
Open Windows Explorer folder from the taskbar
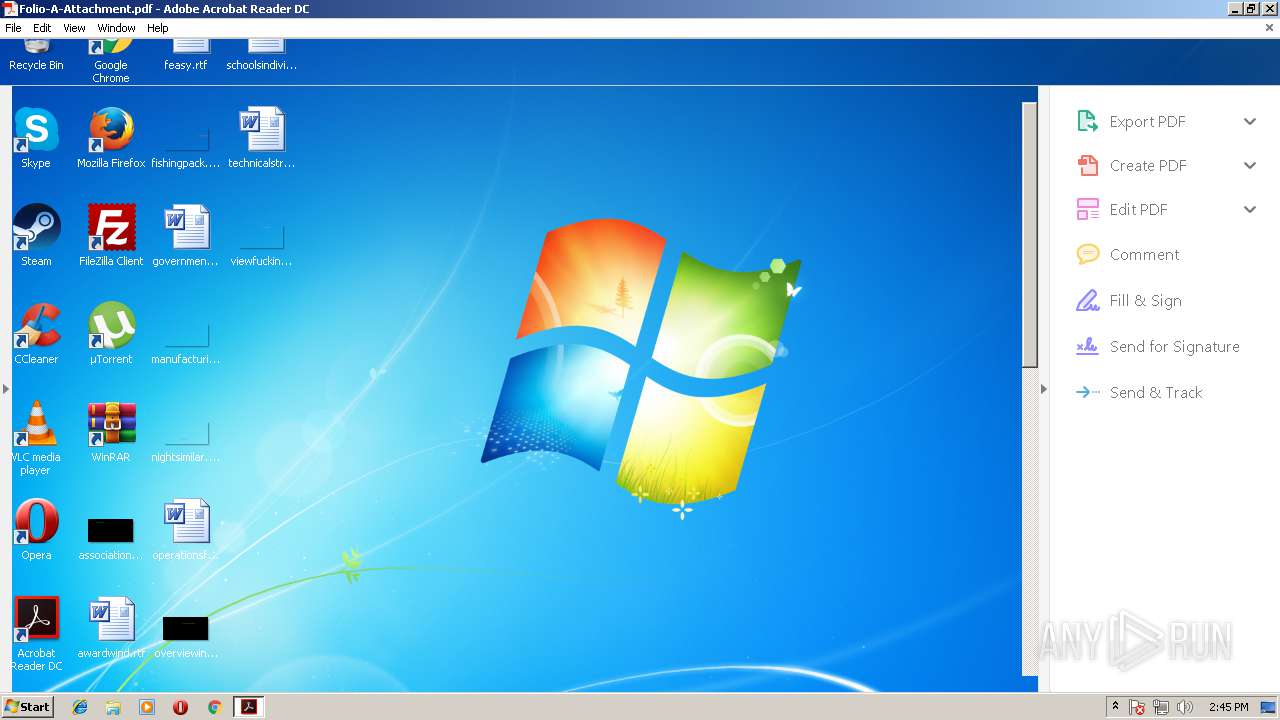113,707
